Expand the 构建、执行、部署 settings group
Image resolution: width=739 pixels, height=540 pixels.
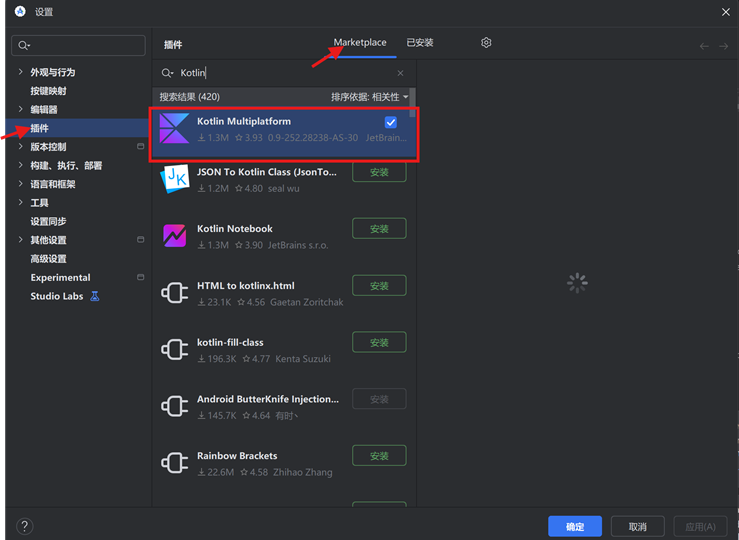coord(20,165)
